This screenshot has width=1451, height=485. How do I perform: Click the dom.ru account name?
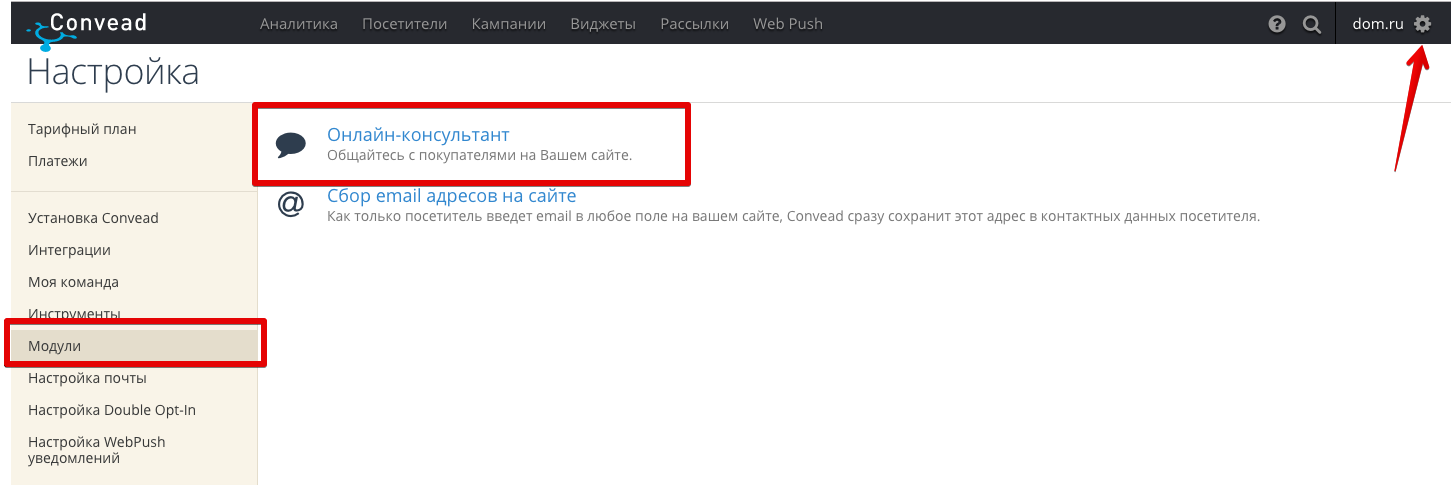[1378, 24]
